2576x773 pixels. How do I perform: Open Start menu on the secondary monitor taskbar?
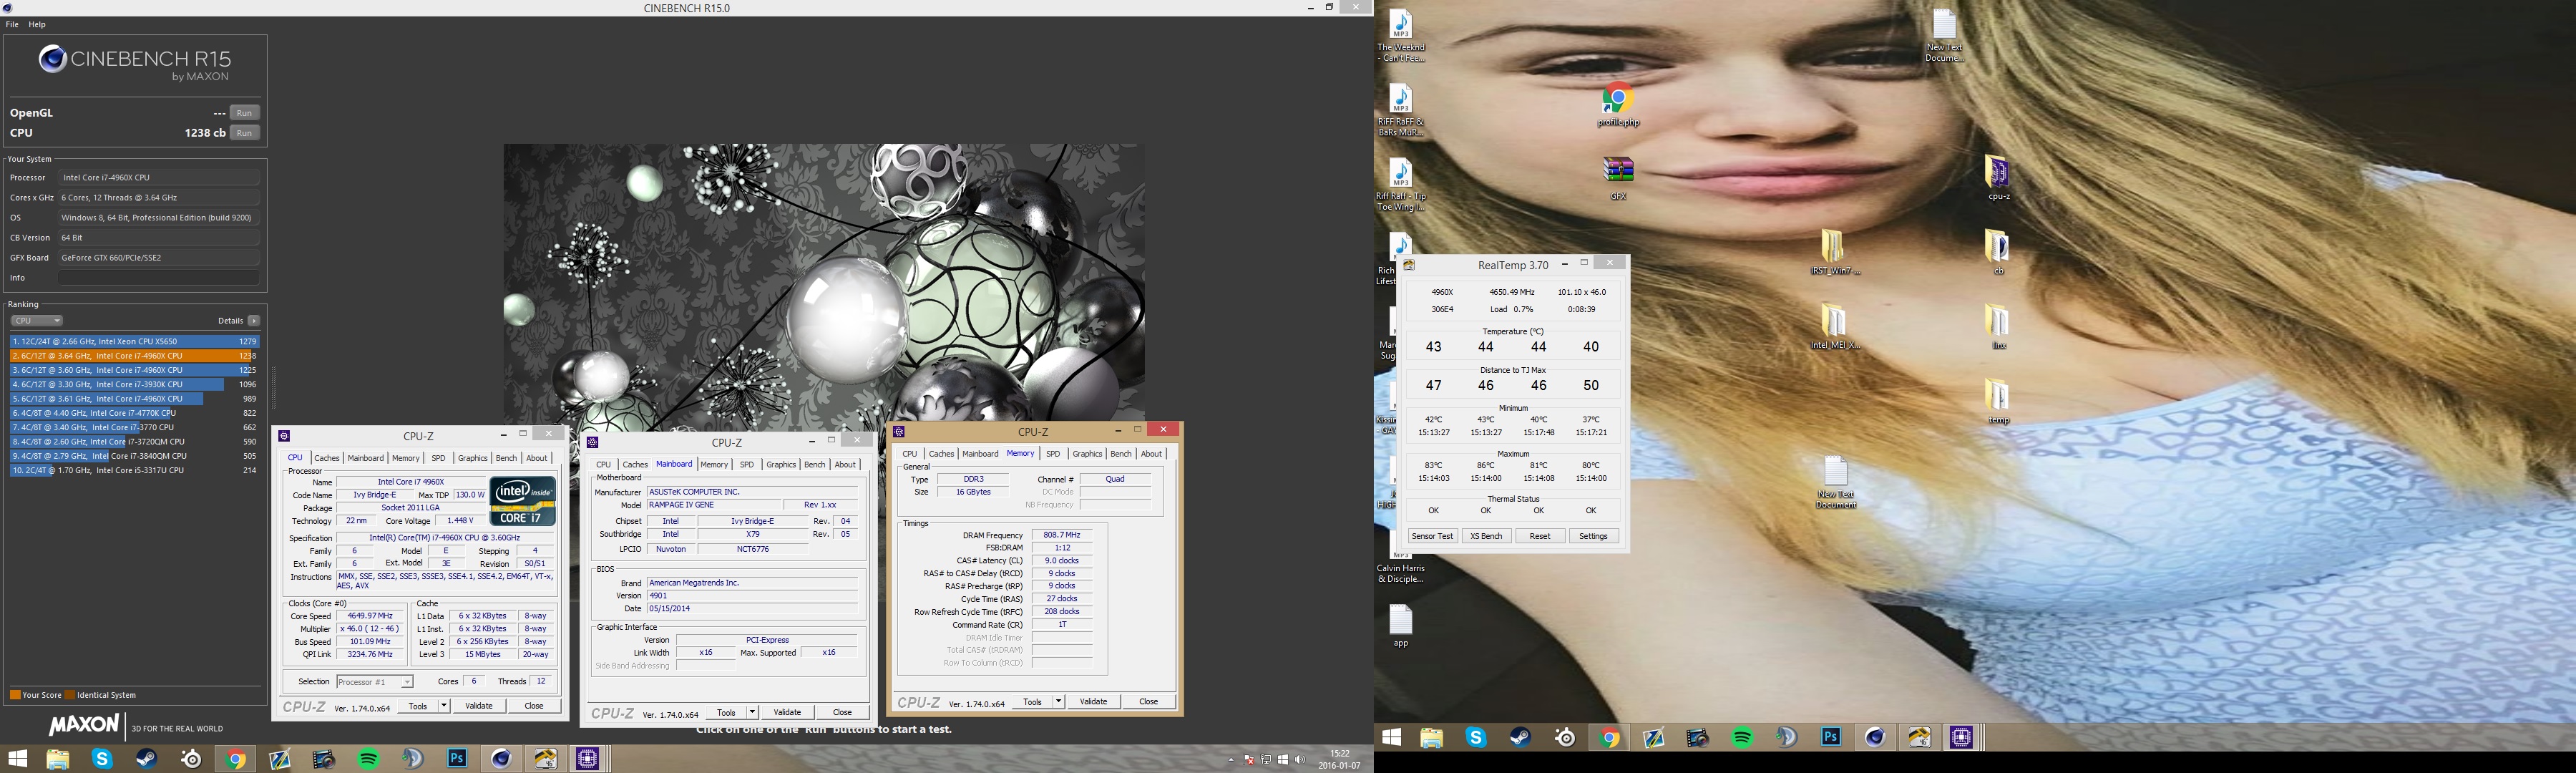[x=1391, y=738]
